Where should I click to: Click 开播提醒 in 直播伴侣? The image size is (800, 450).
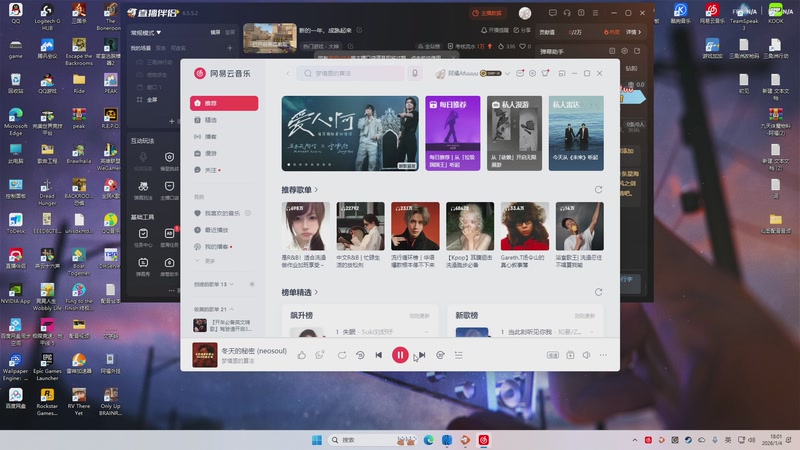495,31
